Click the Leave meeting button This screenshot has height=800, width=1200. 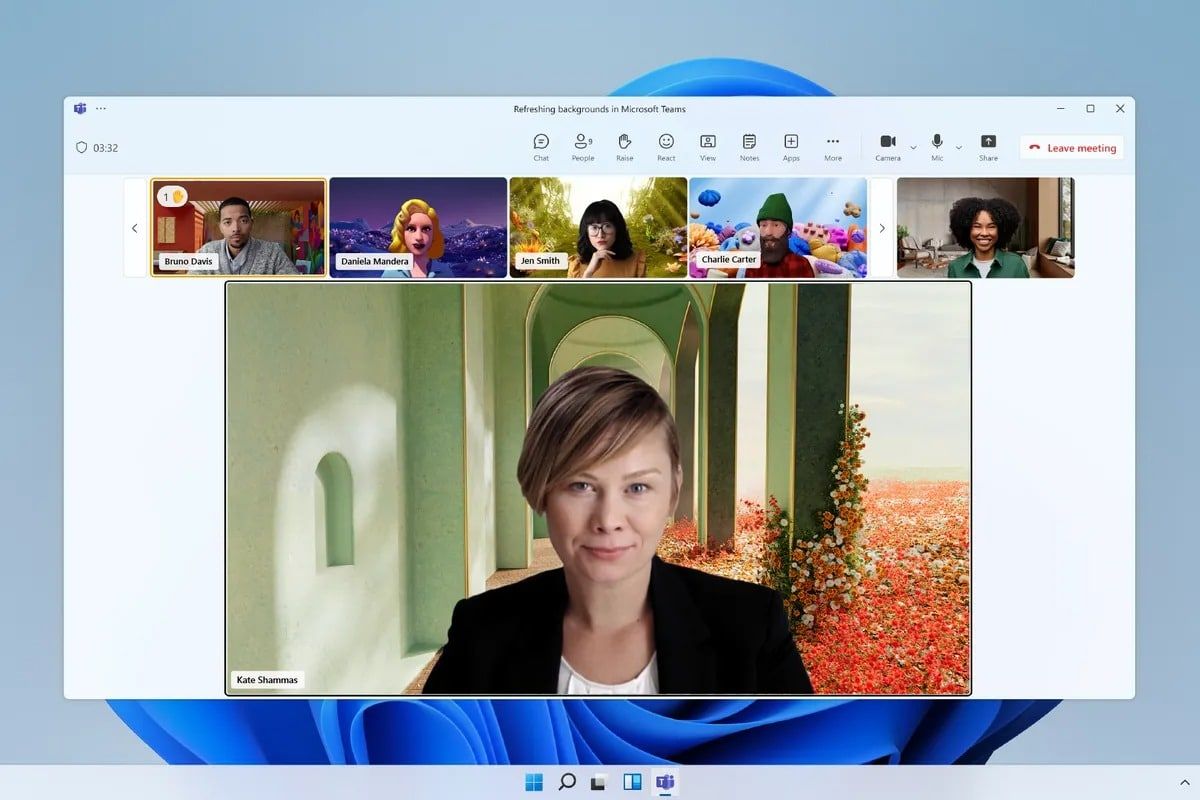coord(1071,147)
